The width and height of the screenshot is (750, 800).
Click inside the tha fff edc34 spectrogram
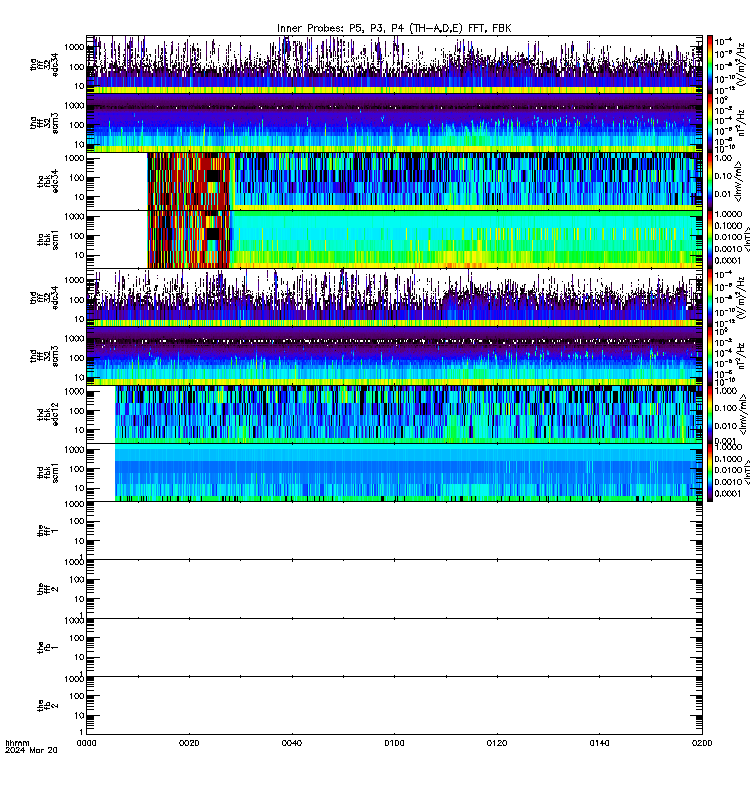click(x=394, y=64)
